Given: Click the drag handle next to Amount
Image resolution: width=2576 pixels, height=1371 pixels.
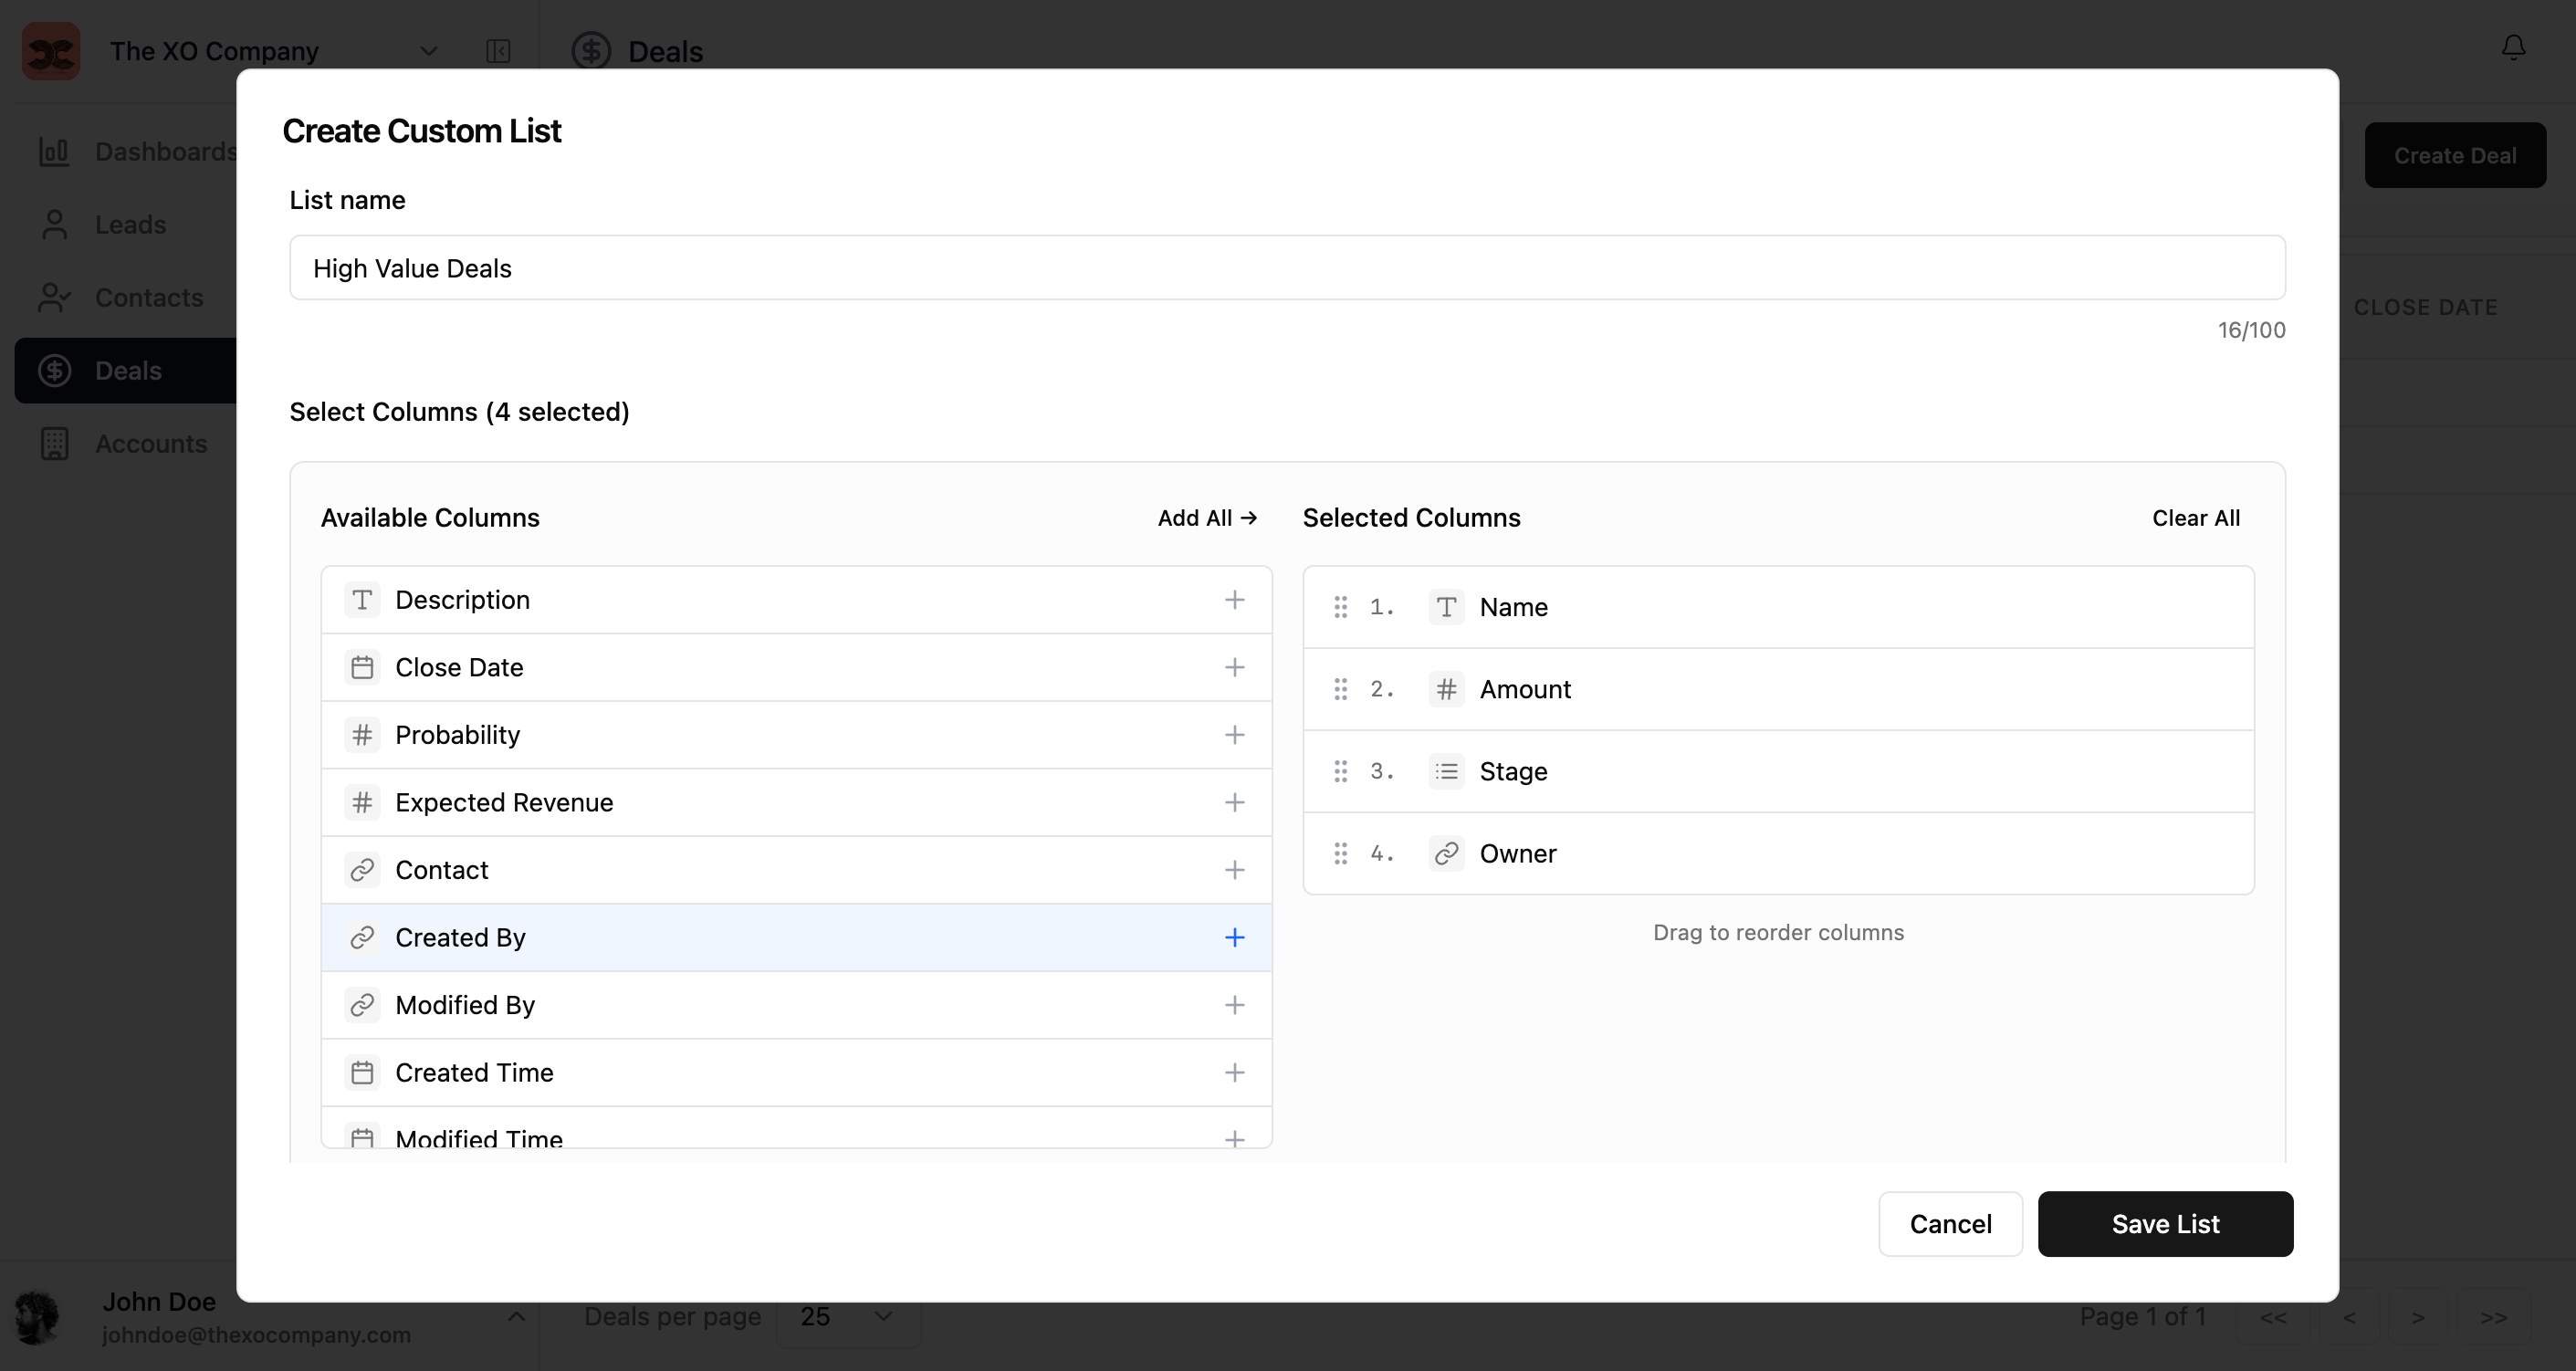Looking at the screenshot, I should tap(1340, 689).
